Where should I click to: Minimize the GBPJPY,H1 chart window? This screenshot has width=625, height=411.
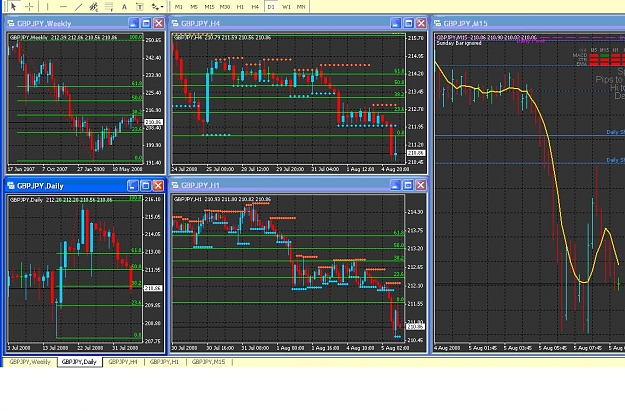pyautogui.click(x=395, y=185)
